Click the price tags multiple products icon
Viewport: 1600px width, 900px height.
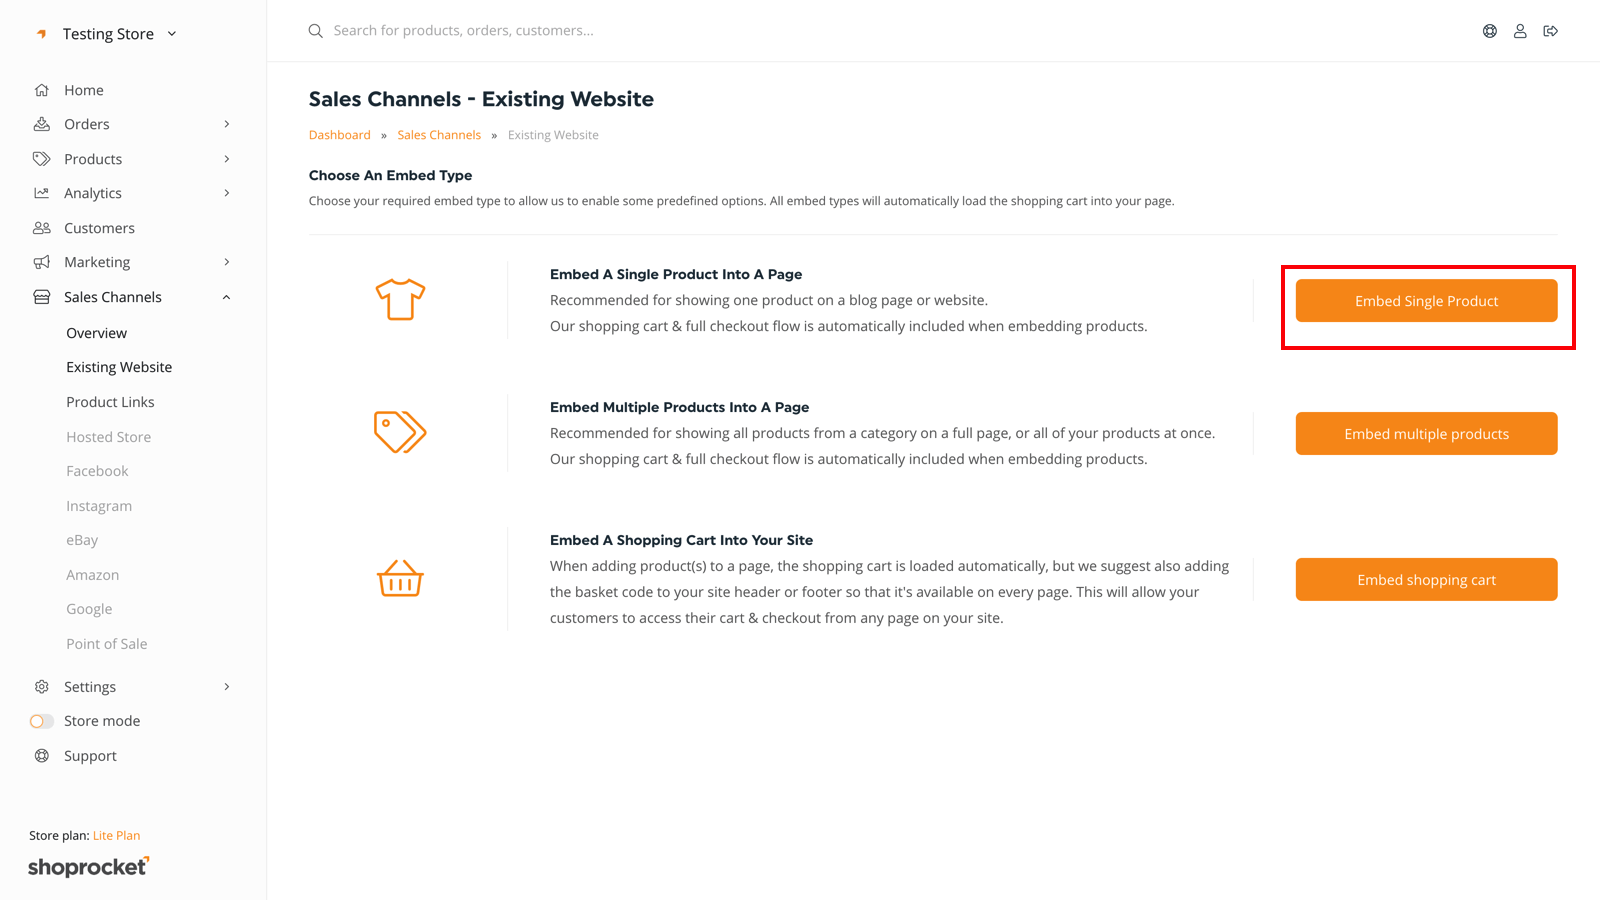[x=400, y=432]
